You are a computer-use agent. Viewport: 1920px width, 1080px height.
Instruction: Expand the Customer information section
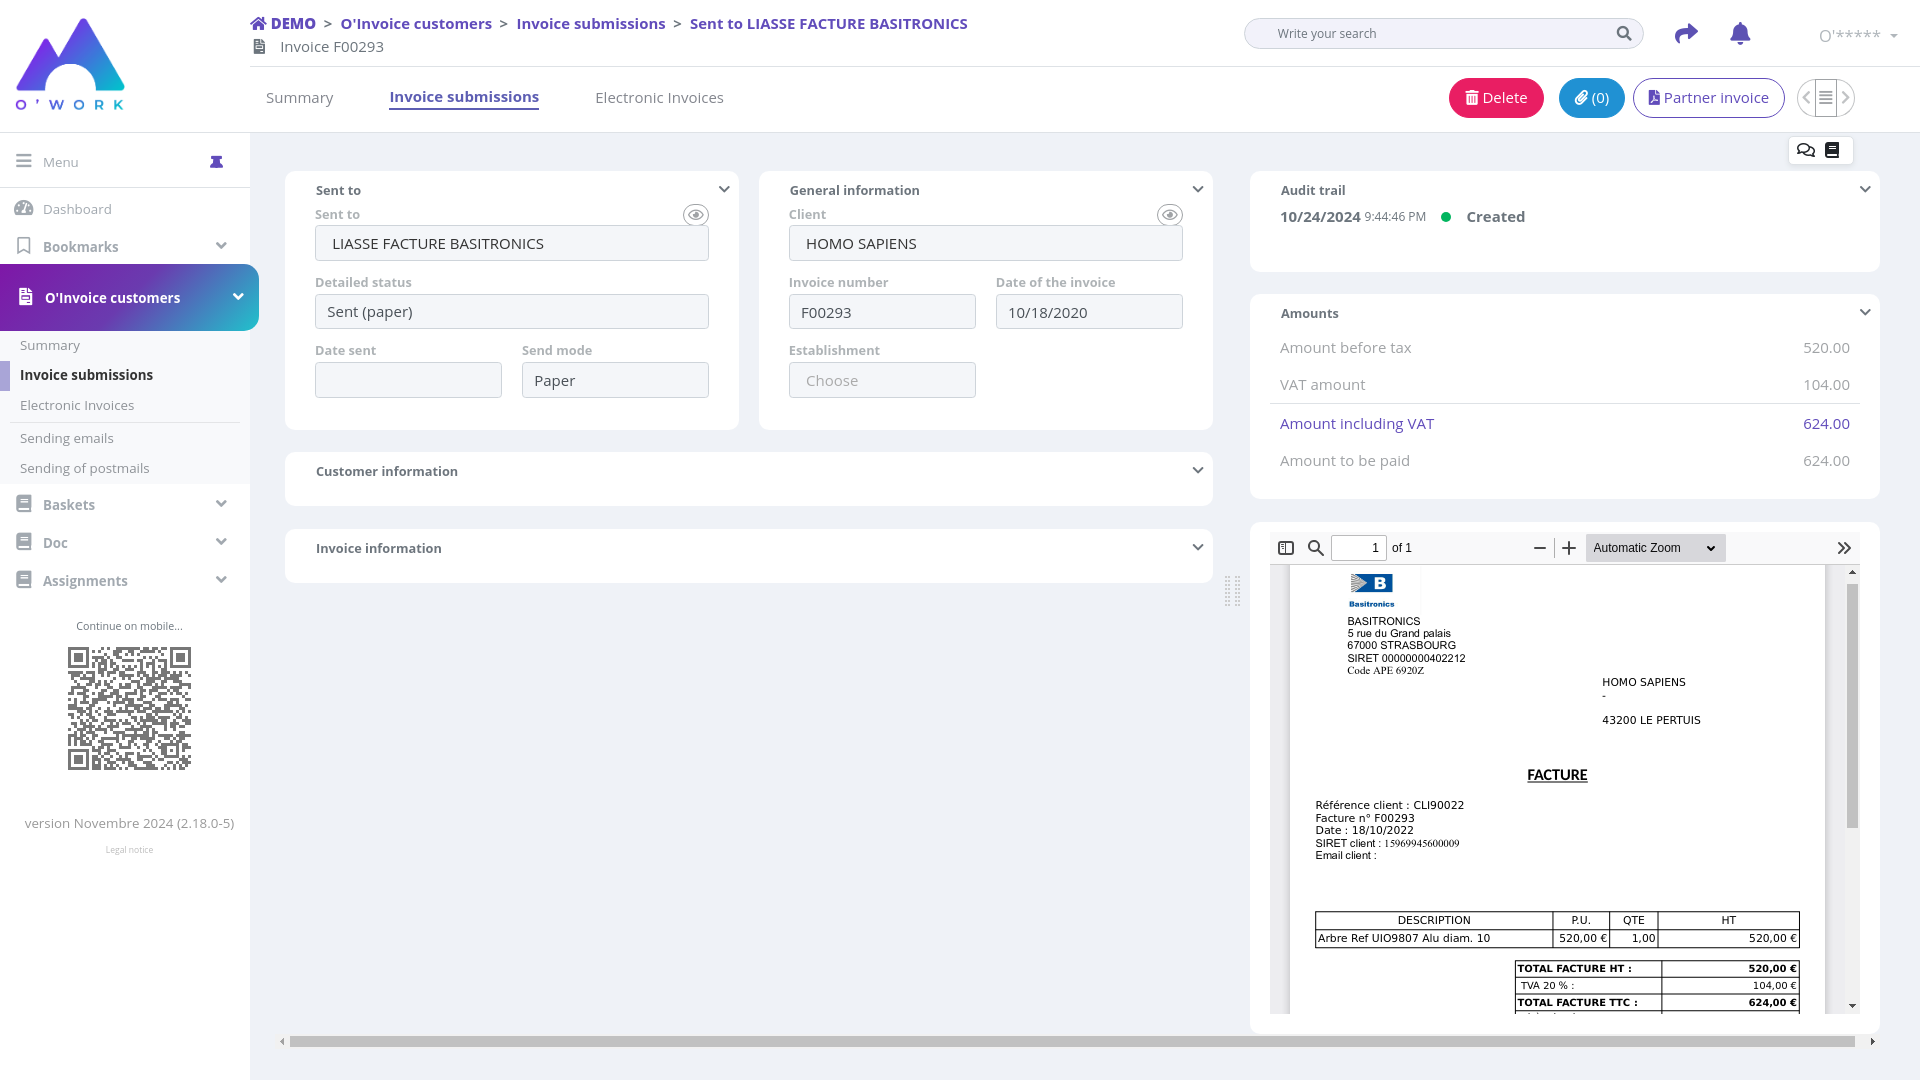(x=1197, y=471)
